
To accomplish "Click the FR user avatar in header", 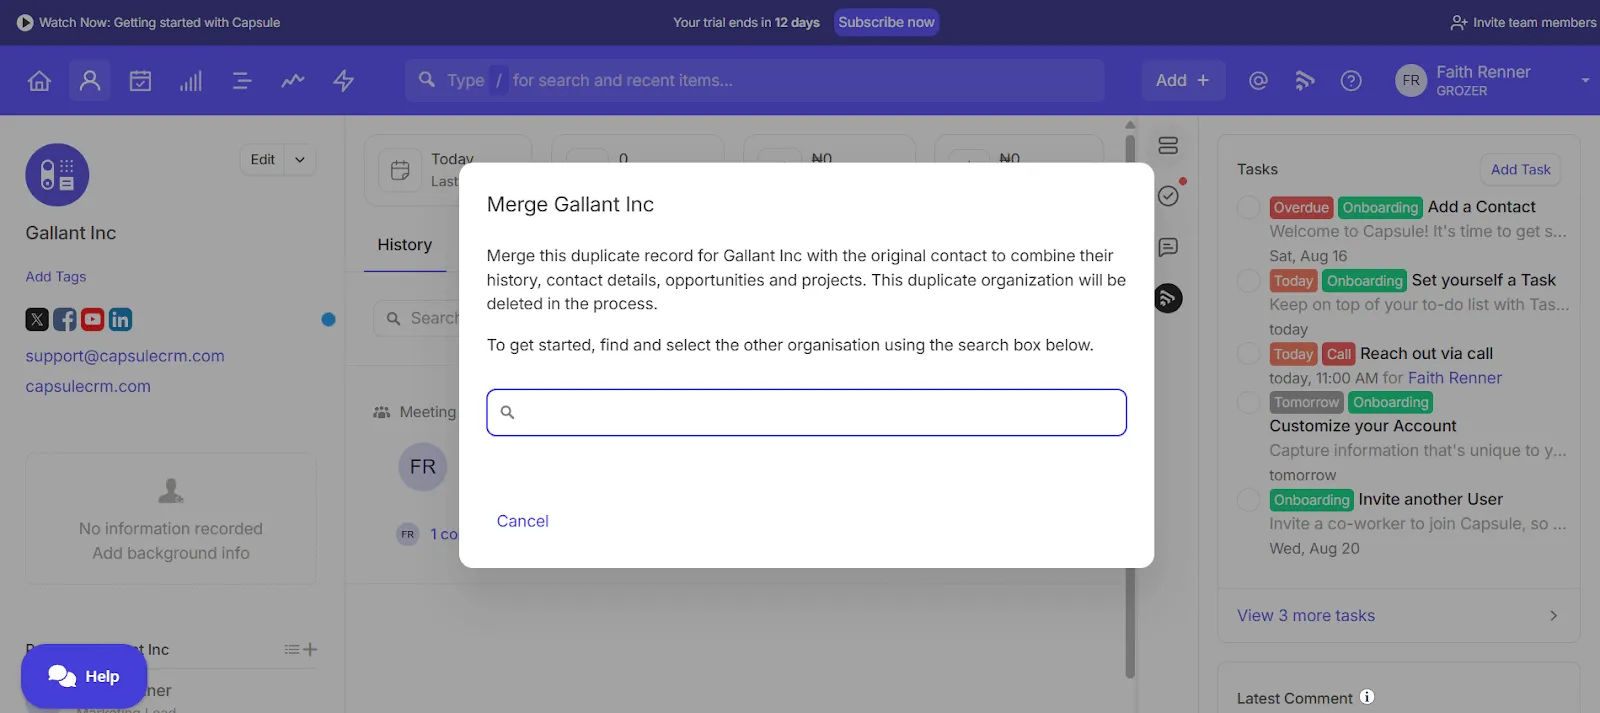I will click(1411, 81).
